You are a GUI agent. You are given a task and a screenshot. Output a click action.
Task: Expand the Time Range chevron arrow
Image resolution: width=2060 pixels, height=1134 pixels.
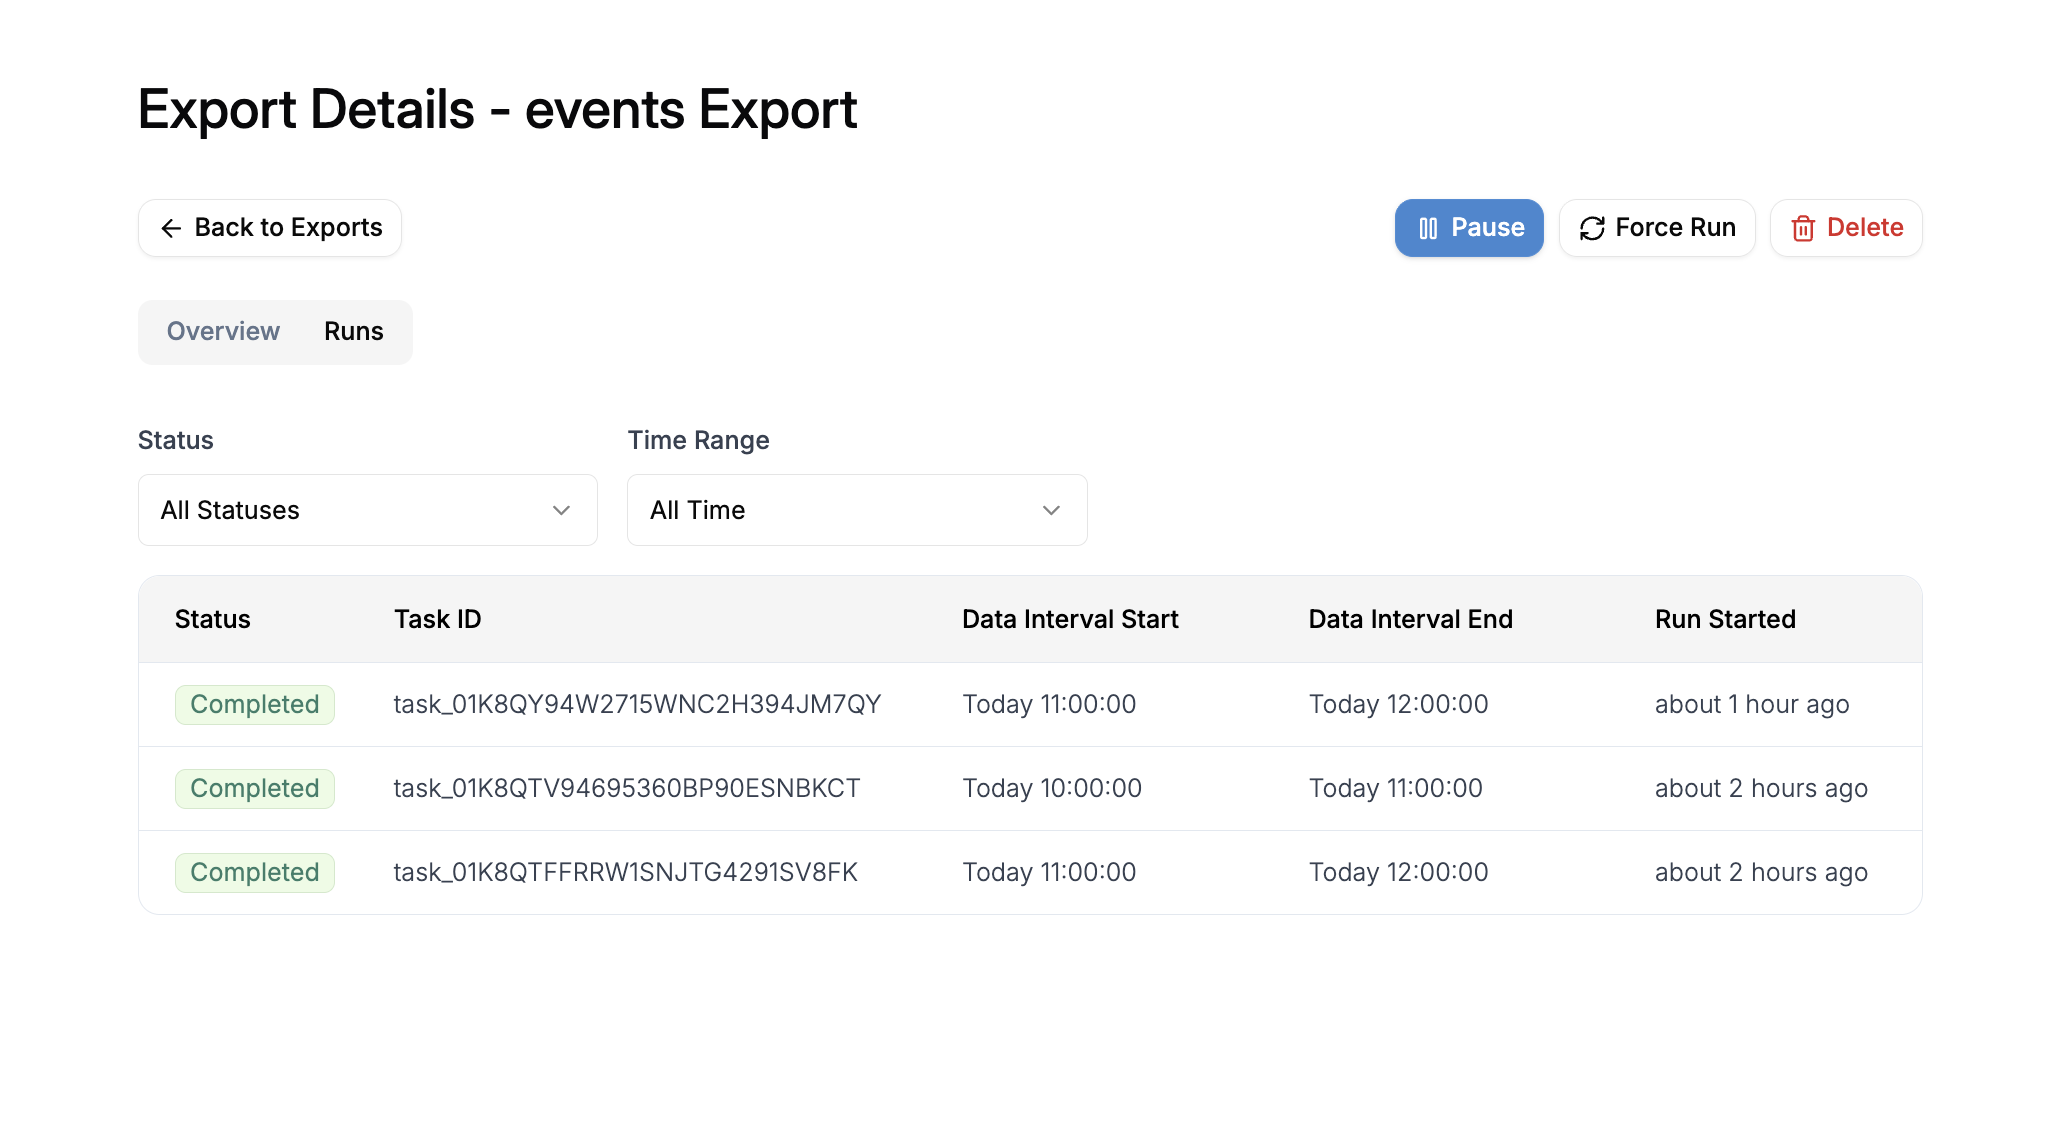1051,510
